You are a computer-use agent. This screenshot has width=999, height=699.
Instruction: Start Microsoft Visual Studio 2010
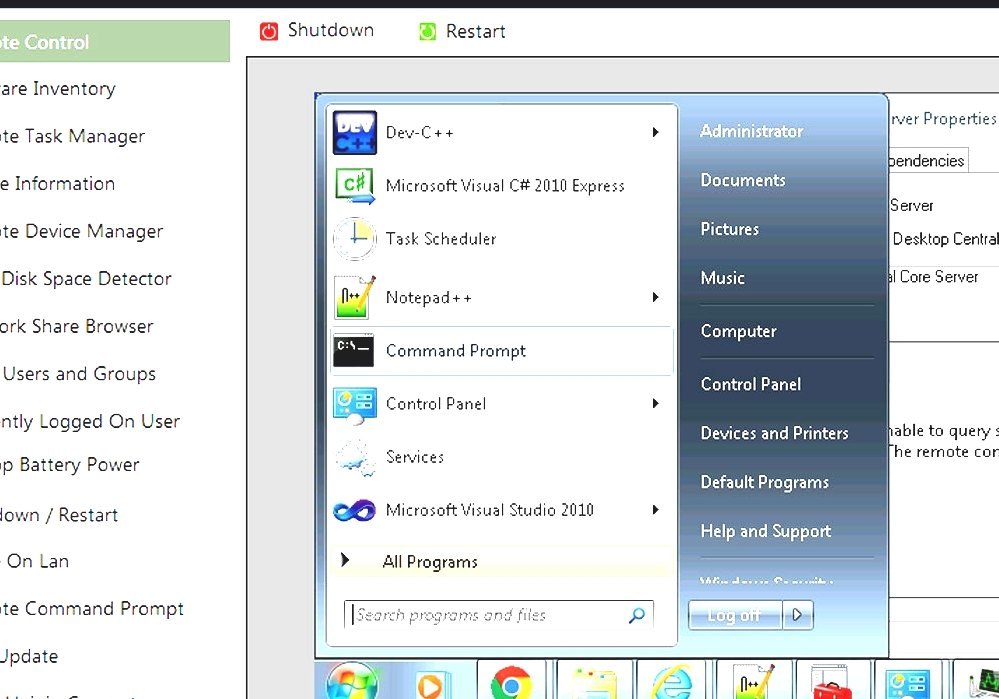[x=489, y=510]
